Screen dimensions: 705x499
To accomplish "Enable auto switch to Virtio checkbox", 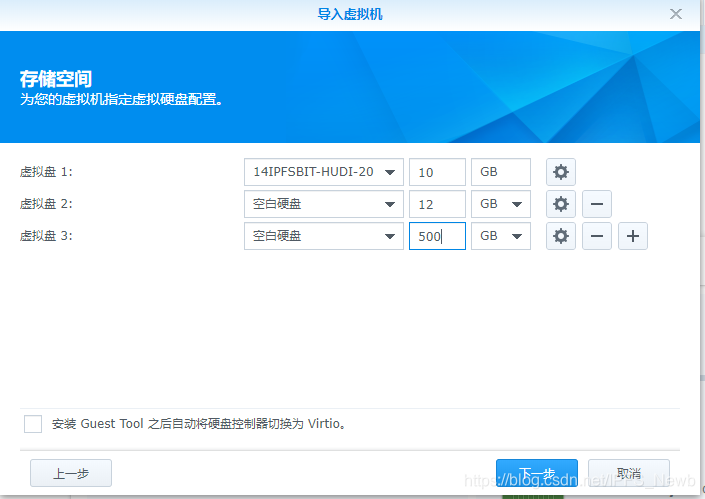I will pos(33,424).
